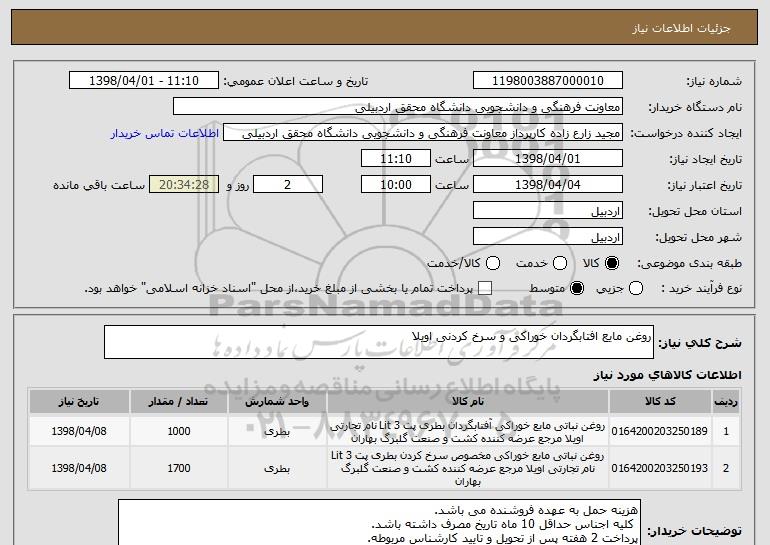This screenshot has width=770, height=545.
Task: Click the بطری unit cell in row 2
Action: click(x=277, y=468)
